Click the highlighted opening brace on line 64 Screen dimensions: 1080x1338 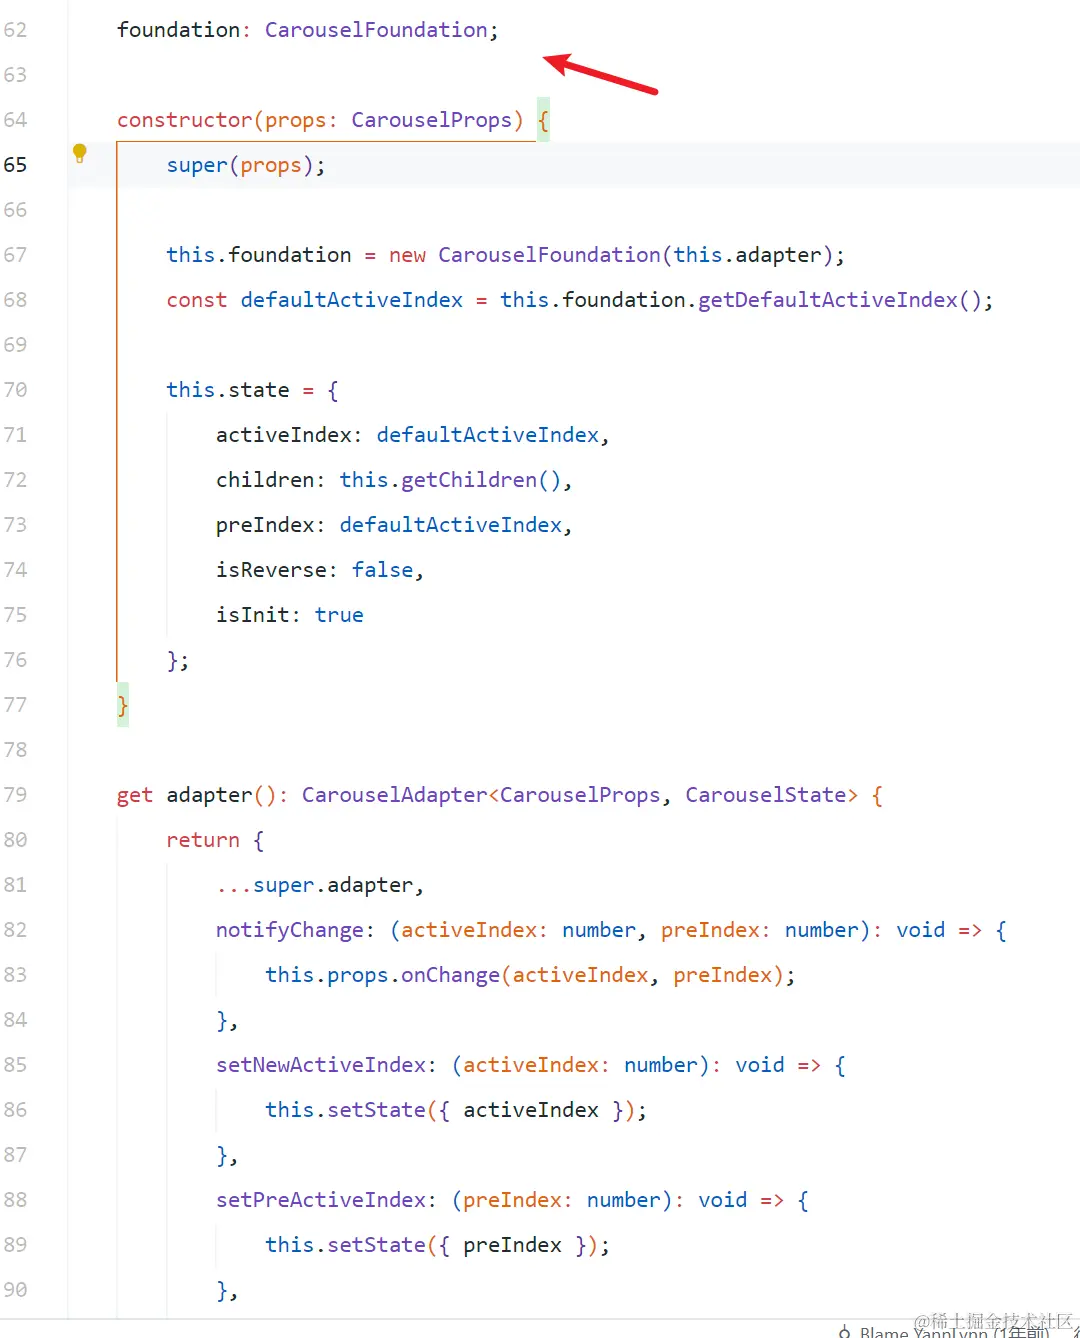click(543, 120)
